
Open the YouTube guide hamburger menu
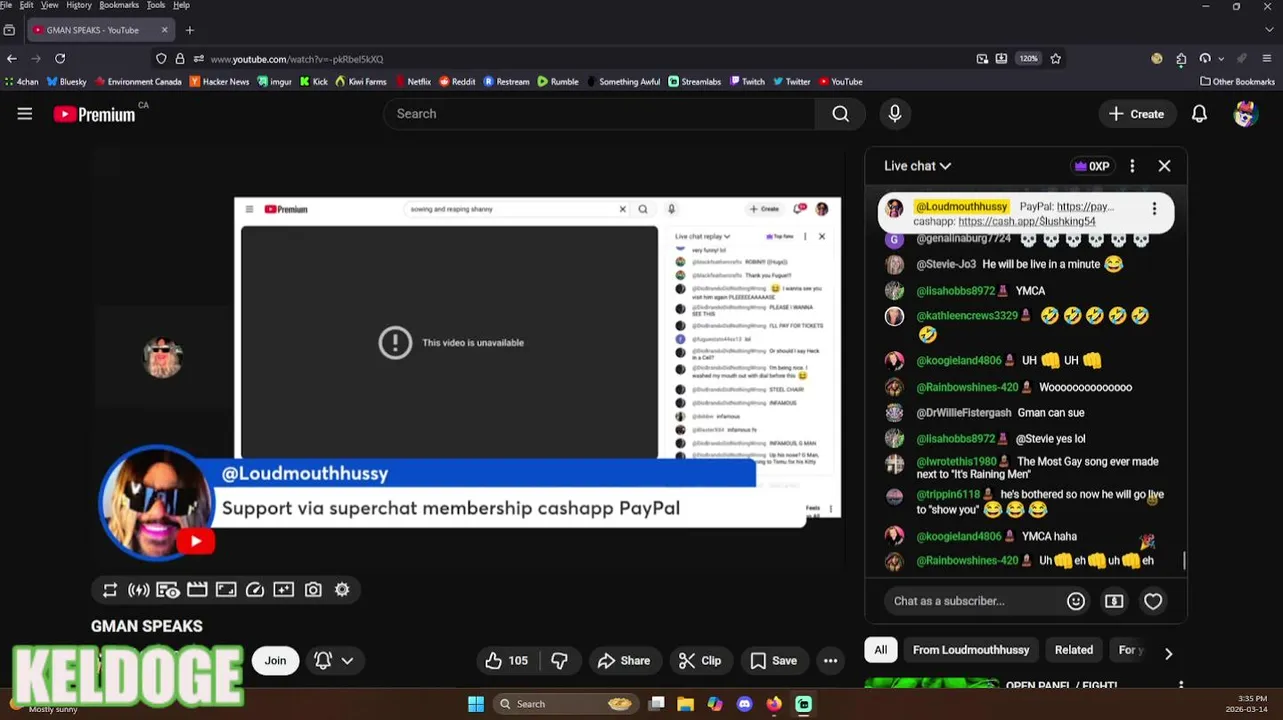point(25,114)
